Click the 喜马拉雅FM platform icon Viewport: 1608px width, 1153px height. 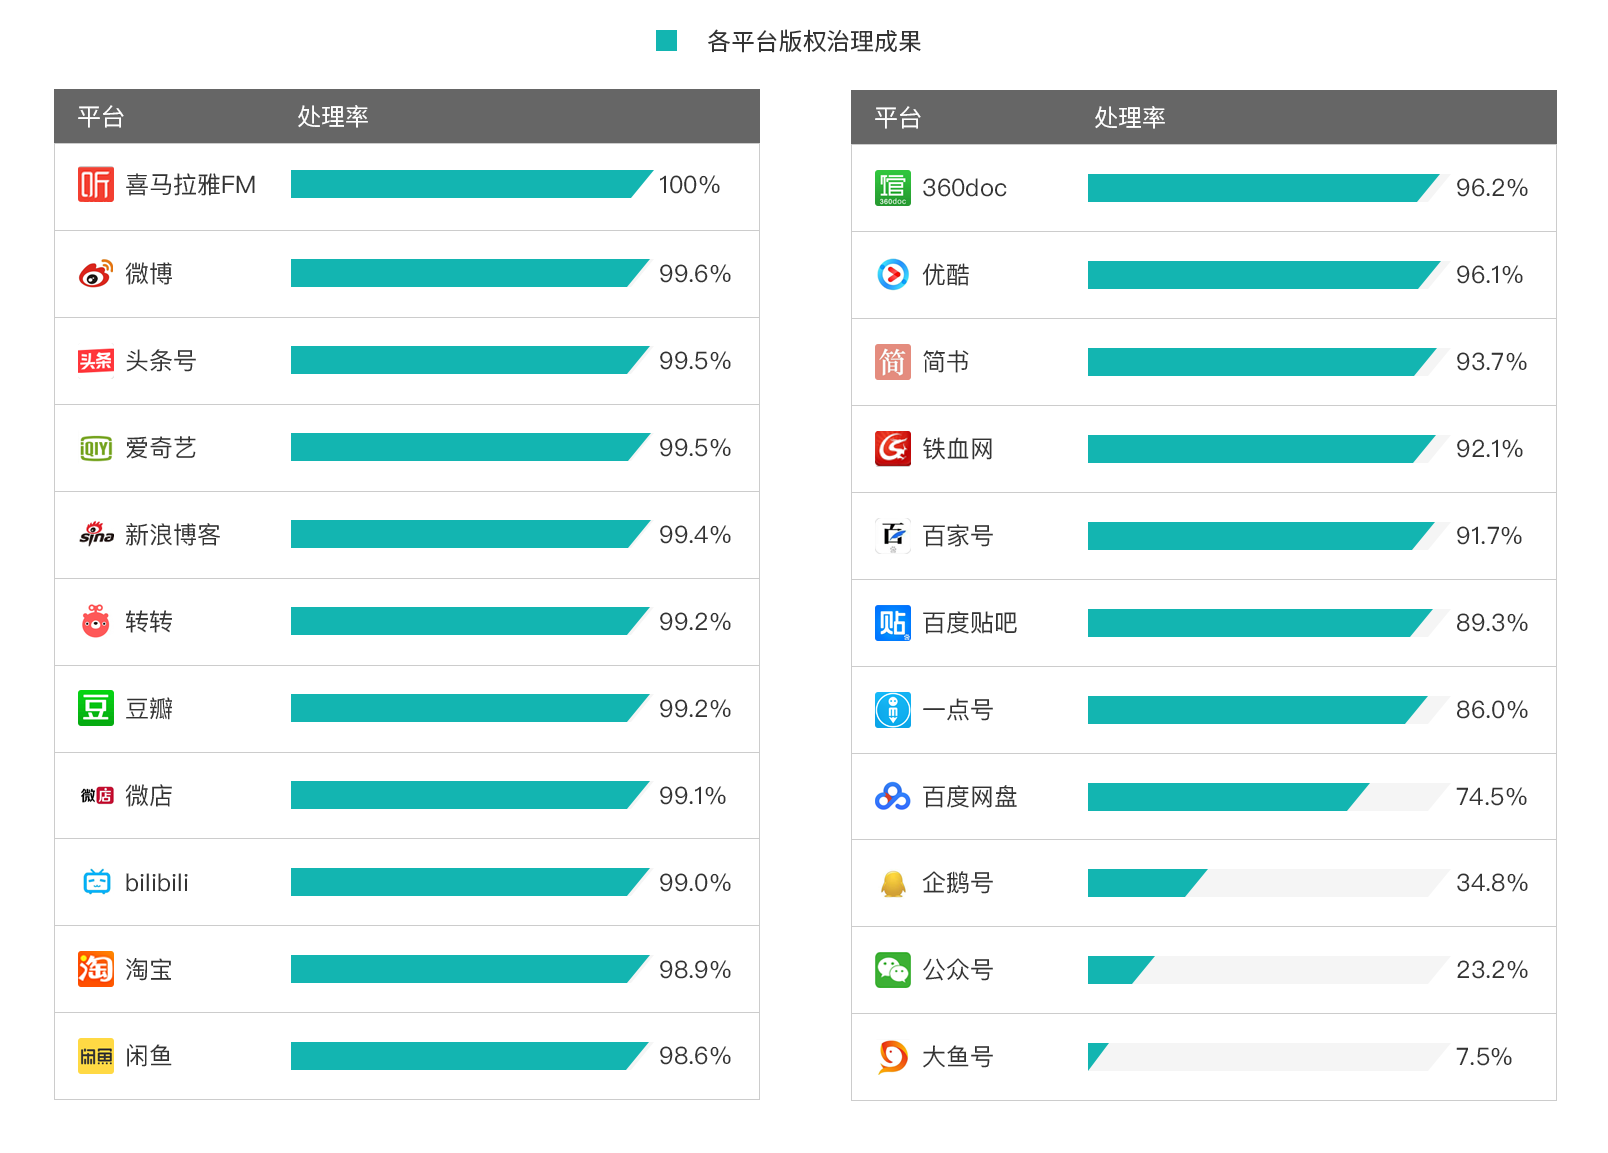pyautogui.click(x=96, y=185)
